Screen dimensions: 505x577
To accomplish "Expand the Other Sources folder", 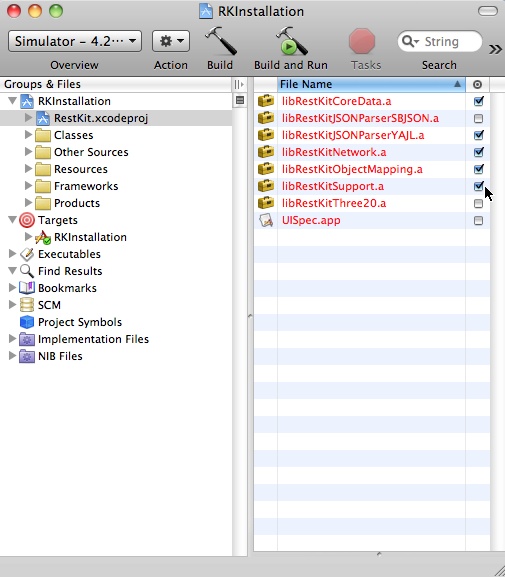I will click(x=28, y=152).
